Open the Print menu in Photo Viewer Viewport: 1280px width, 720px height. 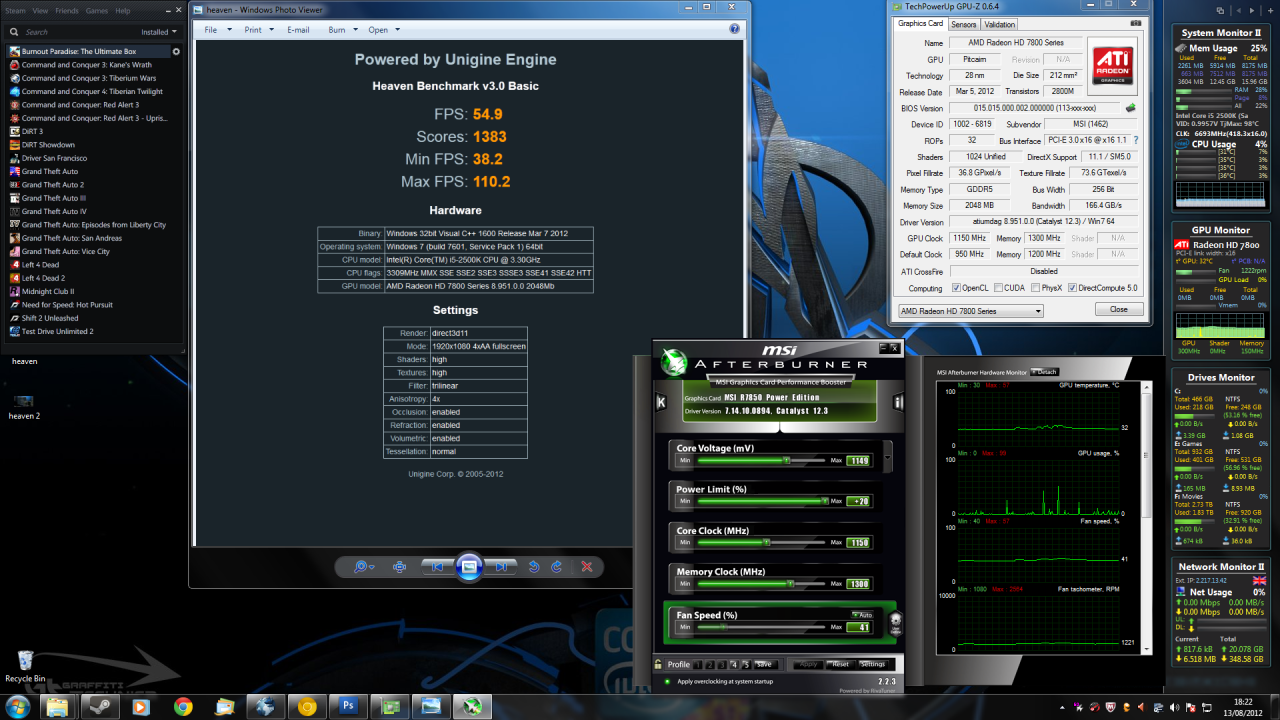[x=259, y=30]
